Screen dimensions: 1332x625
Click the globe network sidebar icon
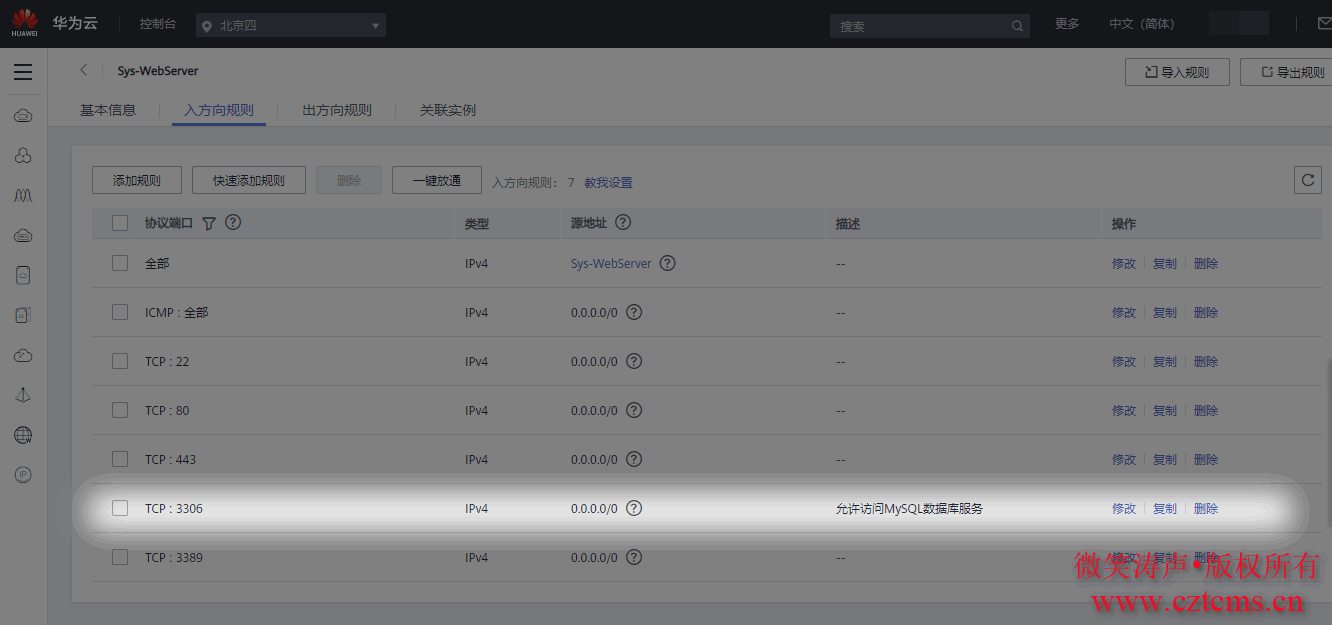tap(23, 435)
